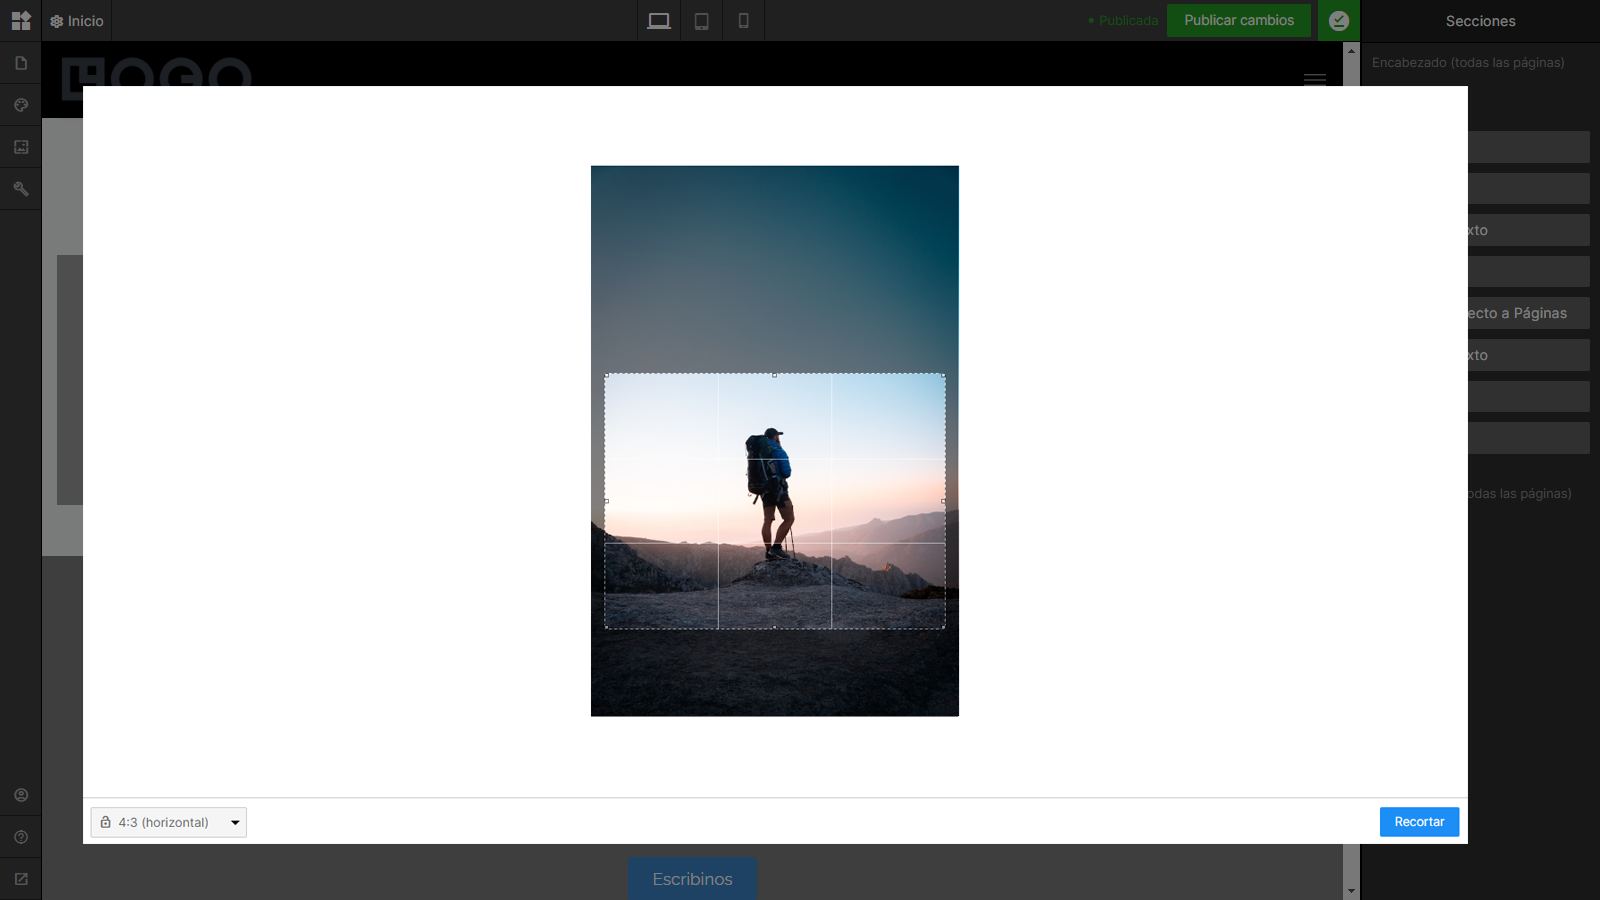1600x900 pixels.
Task: Click the Publicada status label
Action: click(x=1123, y=21)
